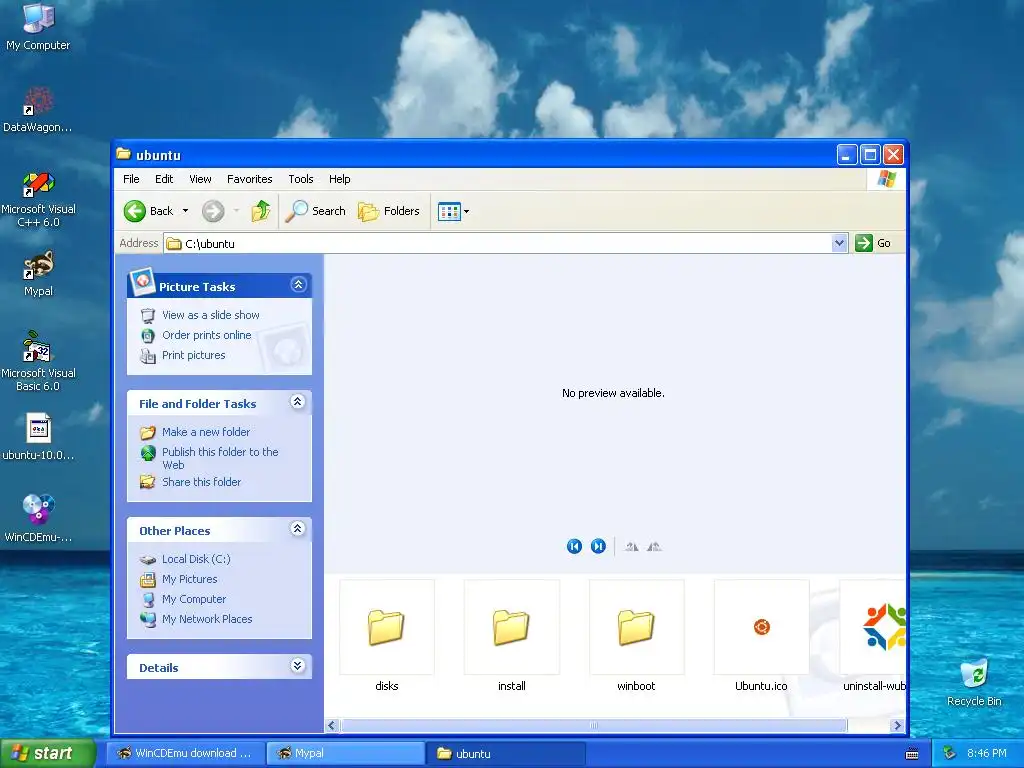Go to My Network Places
Screen dimensions: 1024x768
[207, 619]
